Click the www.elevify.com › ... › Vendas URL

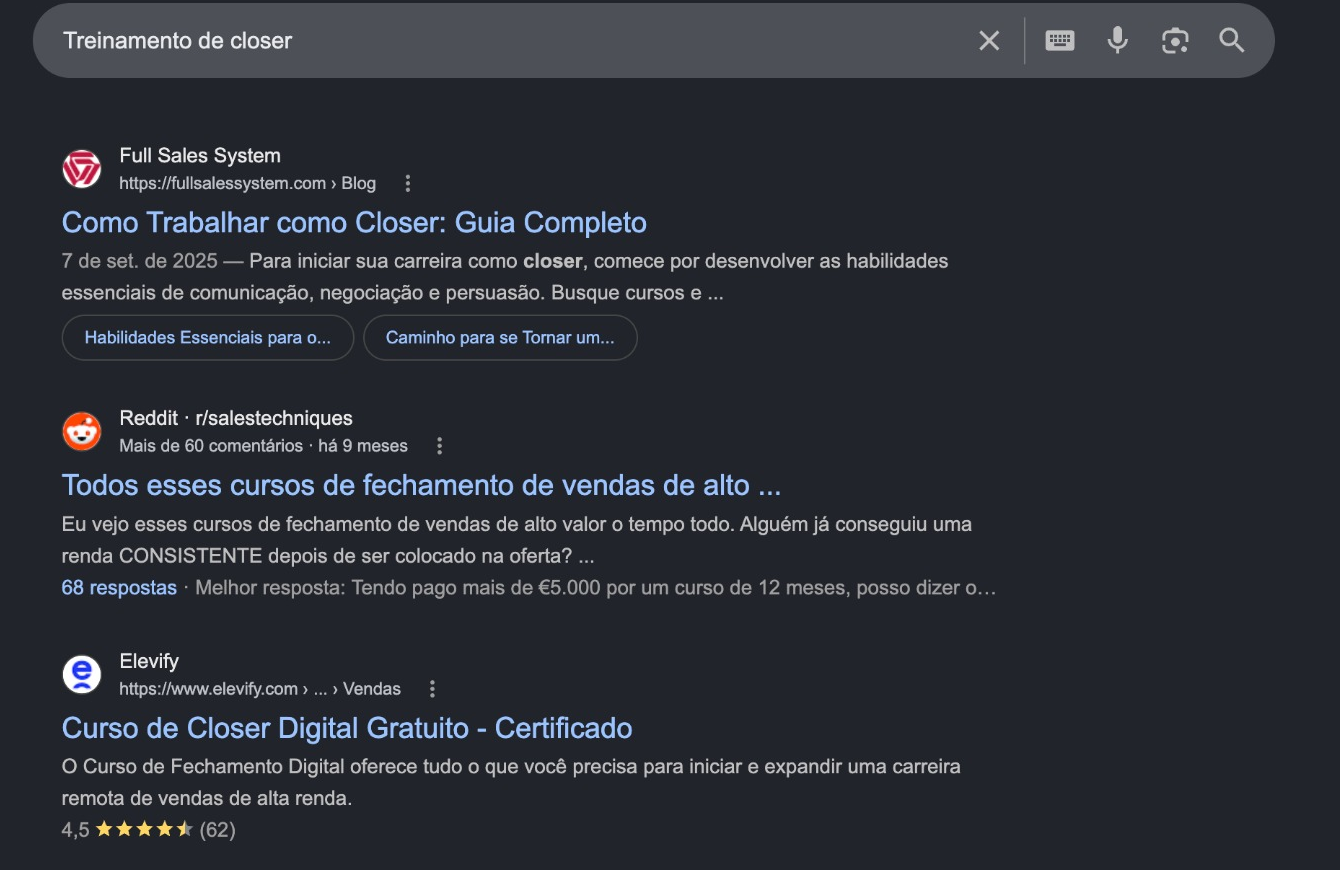click(260, 689)
